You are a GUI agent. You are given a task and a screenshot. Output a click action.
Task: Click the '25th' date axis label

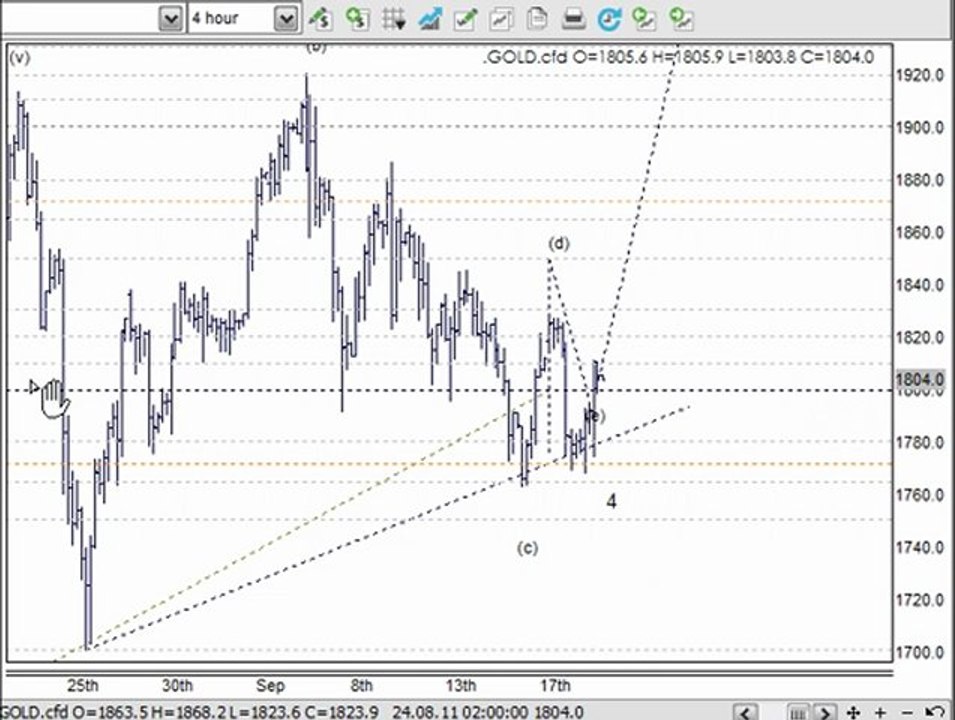coord(82,685)
